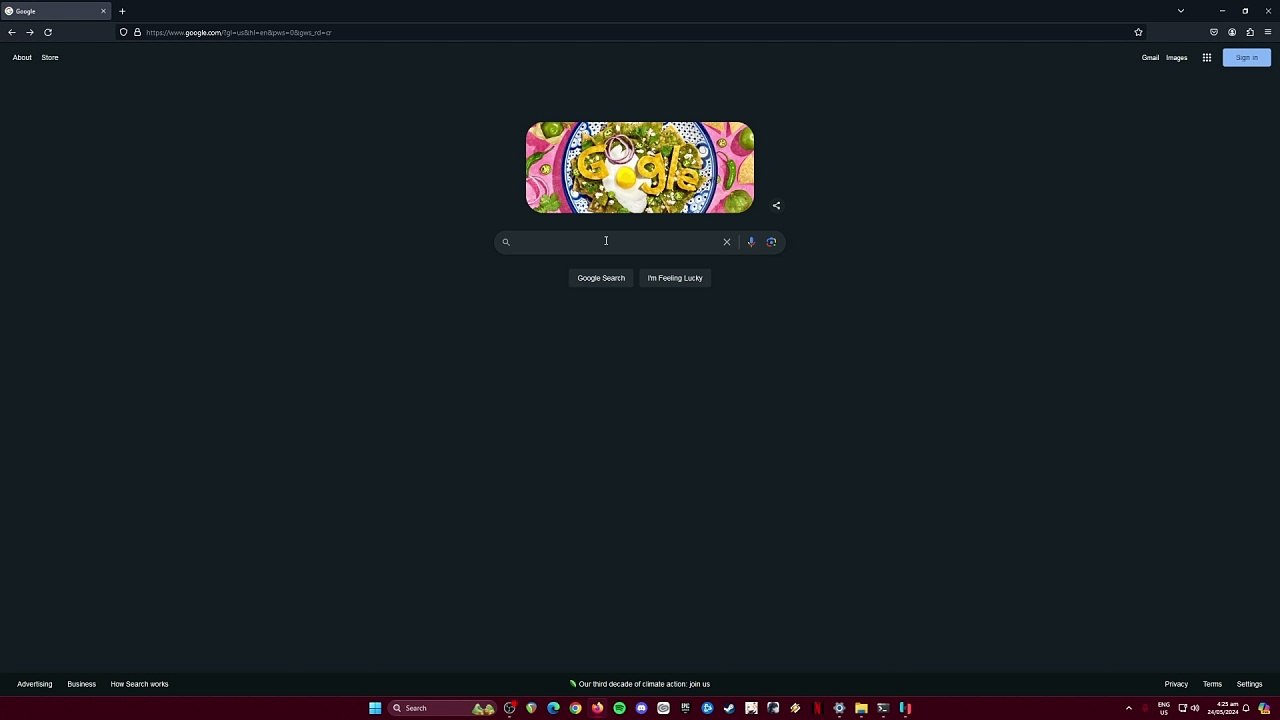Open the Firefox account icon
1280x720 pixels.
coord(1232,32)
